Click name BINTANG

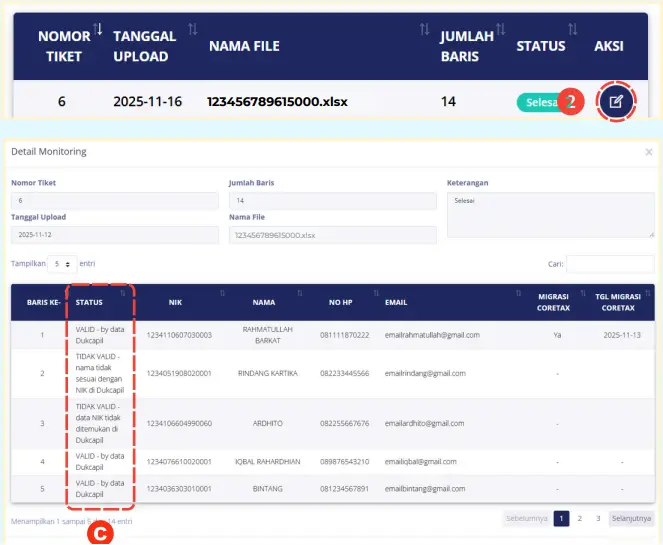pyautogui.click(x=268, y=489)
